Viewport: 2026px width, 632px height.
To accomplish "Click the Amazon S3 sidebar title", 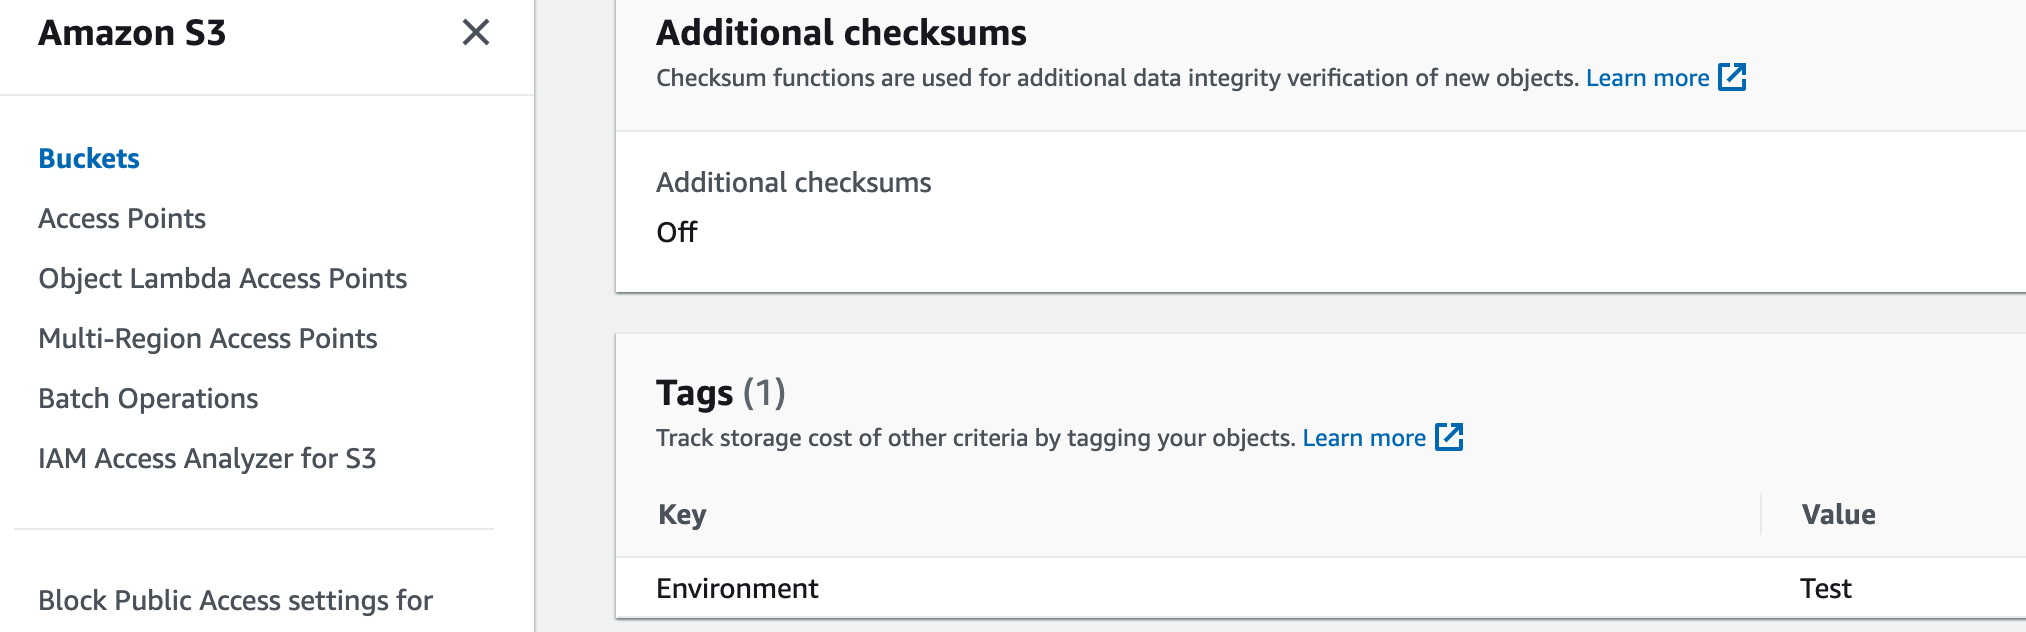I will click(x=132, y=33).
